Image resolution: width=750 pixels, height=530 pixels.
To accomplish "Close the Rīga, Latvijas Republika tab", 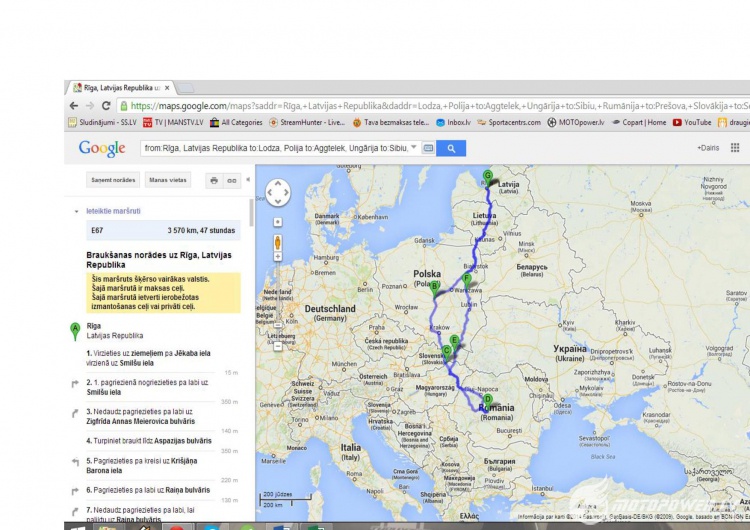I will point(167,88).
